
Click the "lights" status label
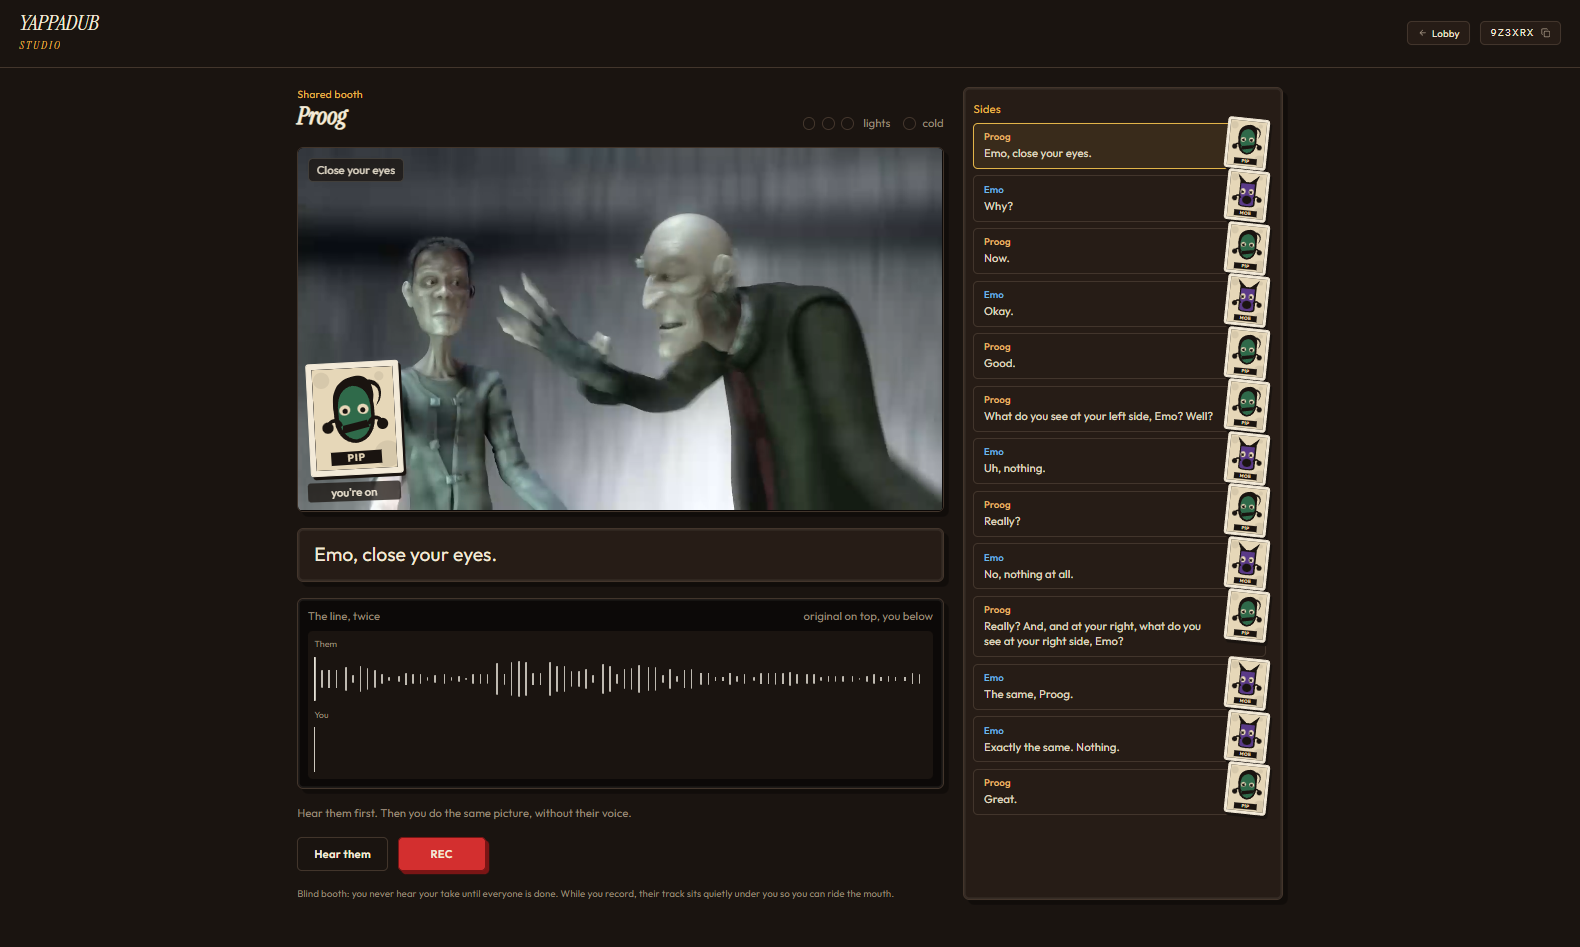[876, 123]
